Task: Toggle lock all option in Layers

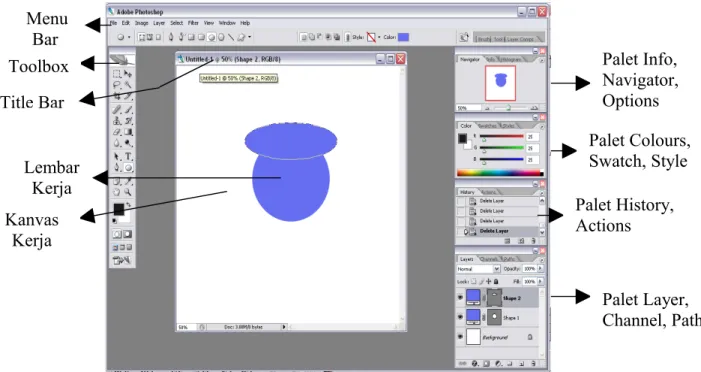Action: click(496, 281)
